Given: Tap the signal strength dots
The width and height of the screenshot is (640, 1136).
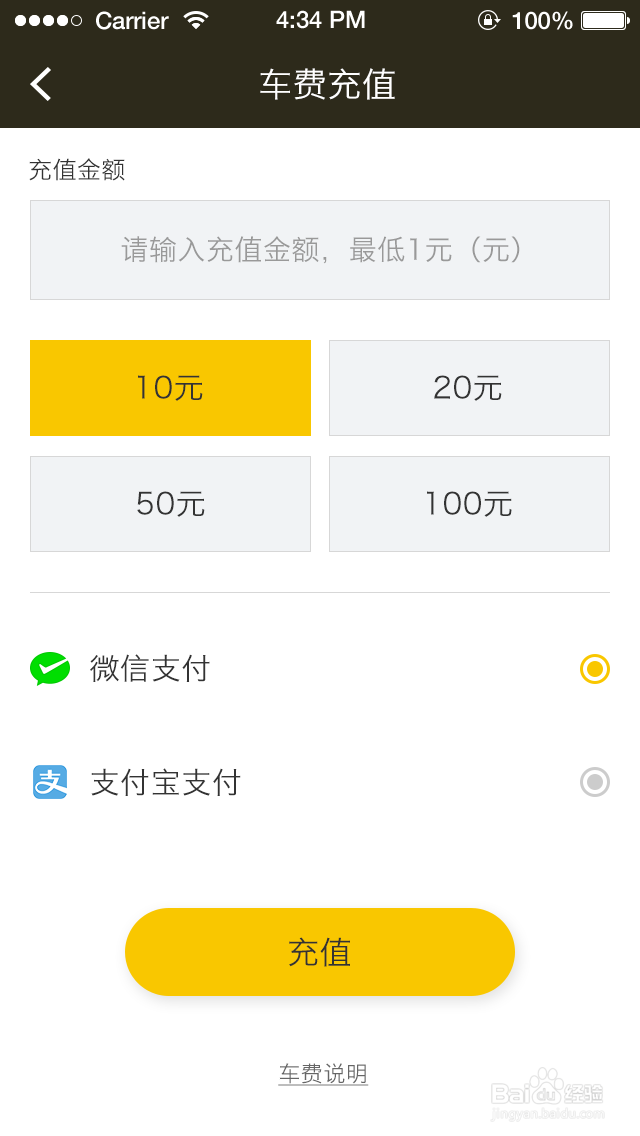Looking at the screenshot, I should coord(48,20).
